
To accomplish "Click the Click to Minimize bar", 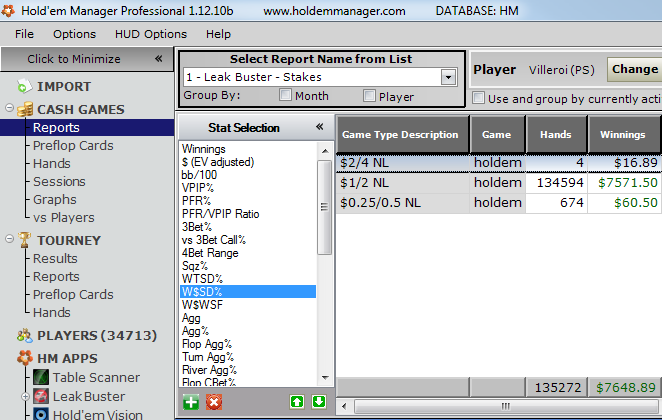I will [87, 59].
